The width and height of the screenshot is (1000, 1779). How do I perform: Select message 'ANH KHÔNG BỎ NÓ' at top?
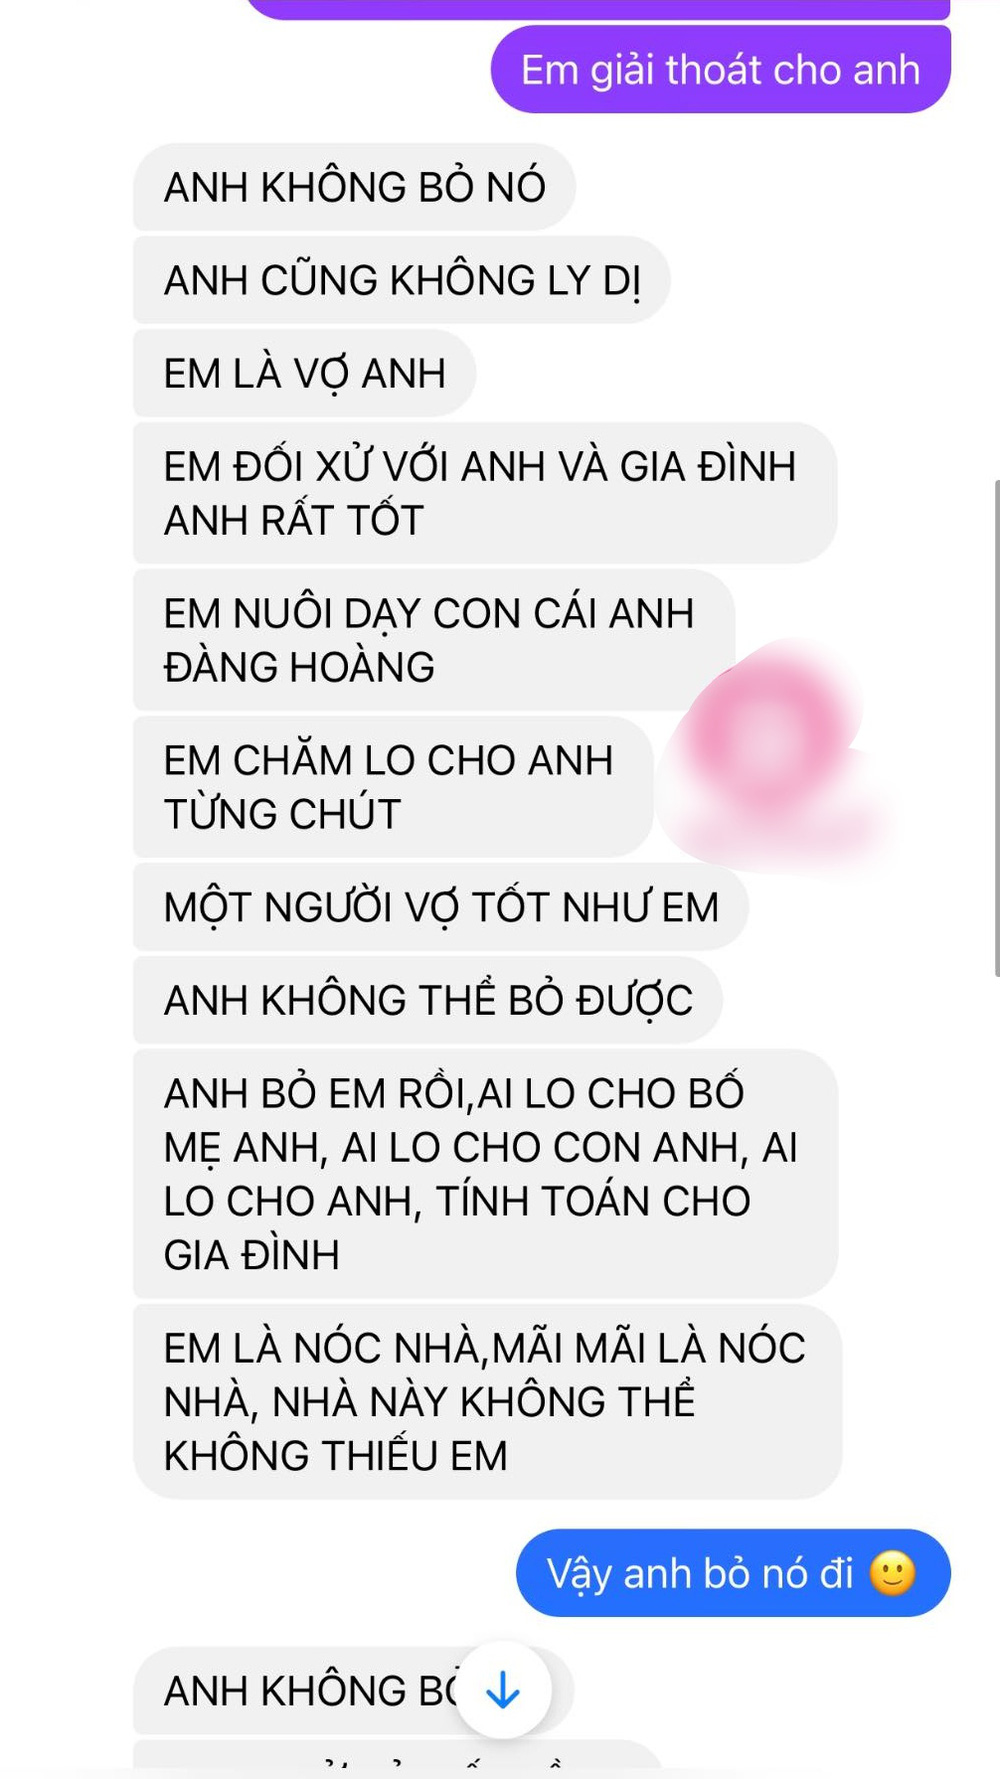tap(354, 187)
